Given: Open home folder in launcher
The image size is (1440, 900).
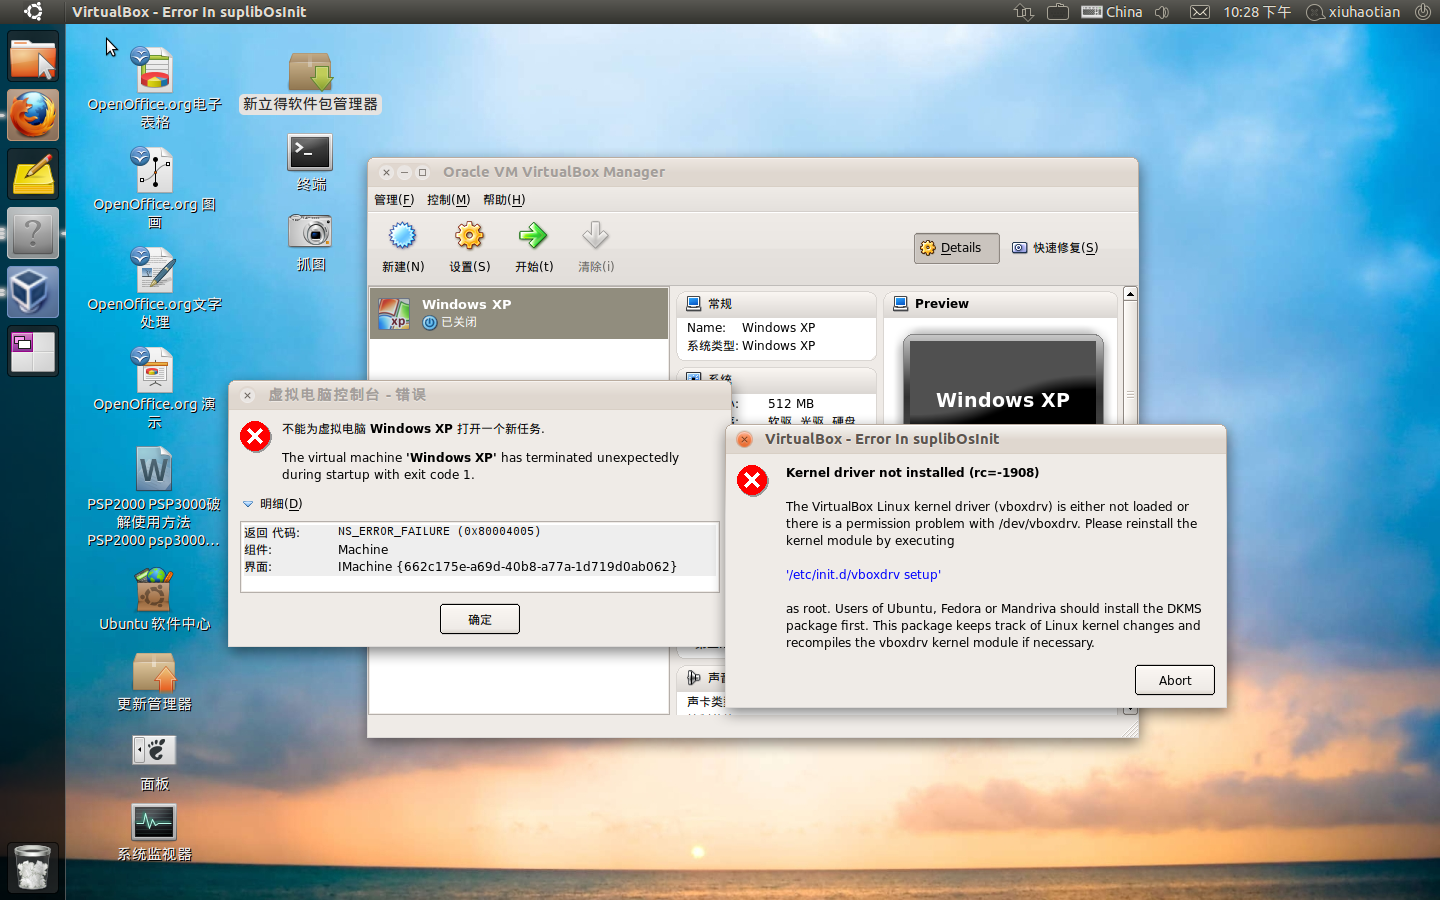Looking at the screenshot, I should click(x=33, y=57).
